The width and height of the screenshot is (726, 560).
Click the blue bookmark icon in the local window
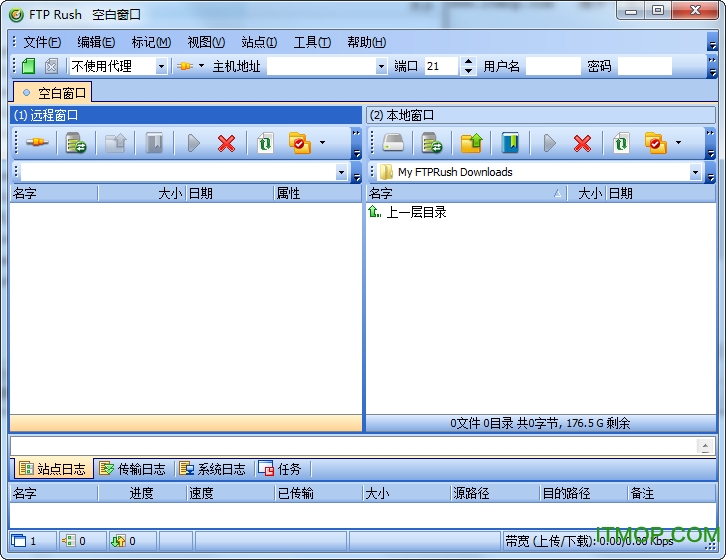510,143
